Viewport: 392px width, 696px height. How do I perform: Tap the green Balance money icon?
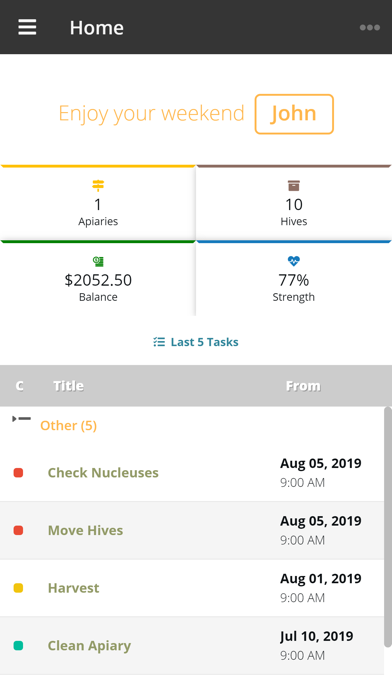coord(98,261)
